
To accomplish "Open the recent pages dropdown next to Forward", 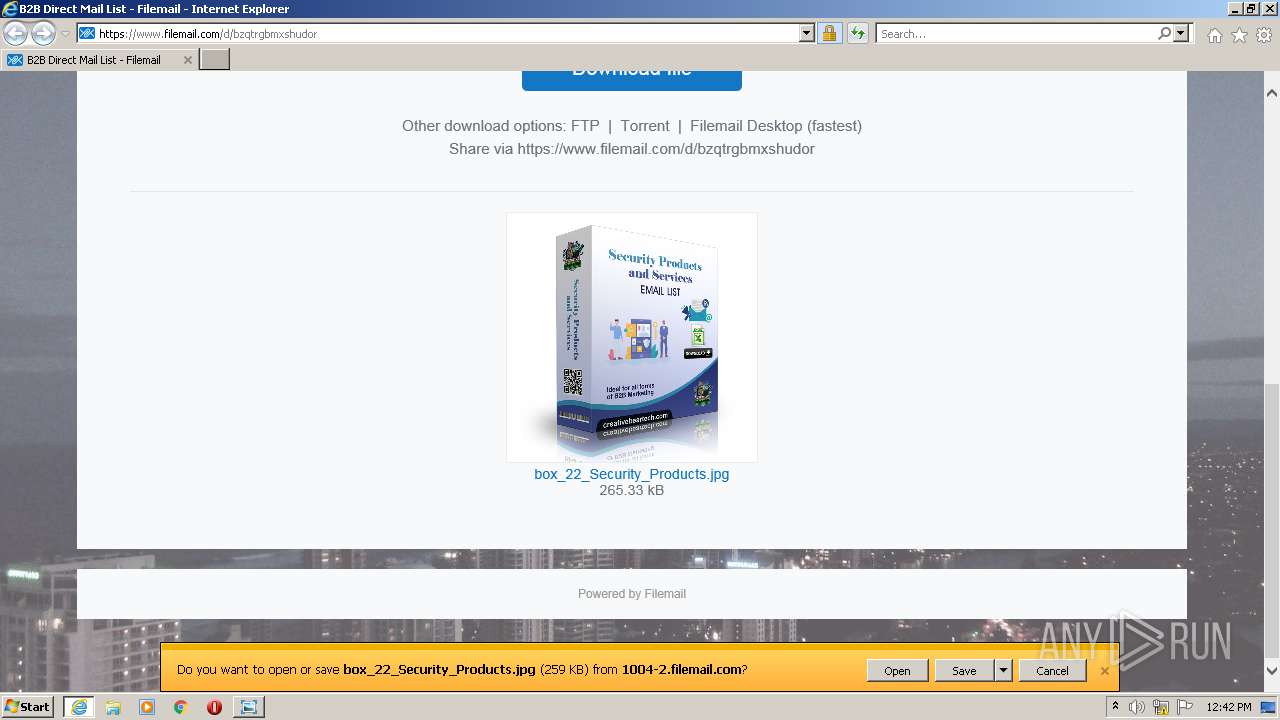I will [x=65, y=34].
